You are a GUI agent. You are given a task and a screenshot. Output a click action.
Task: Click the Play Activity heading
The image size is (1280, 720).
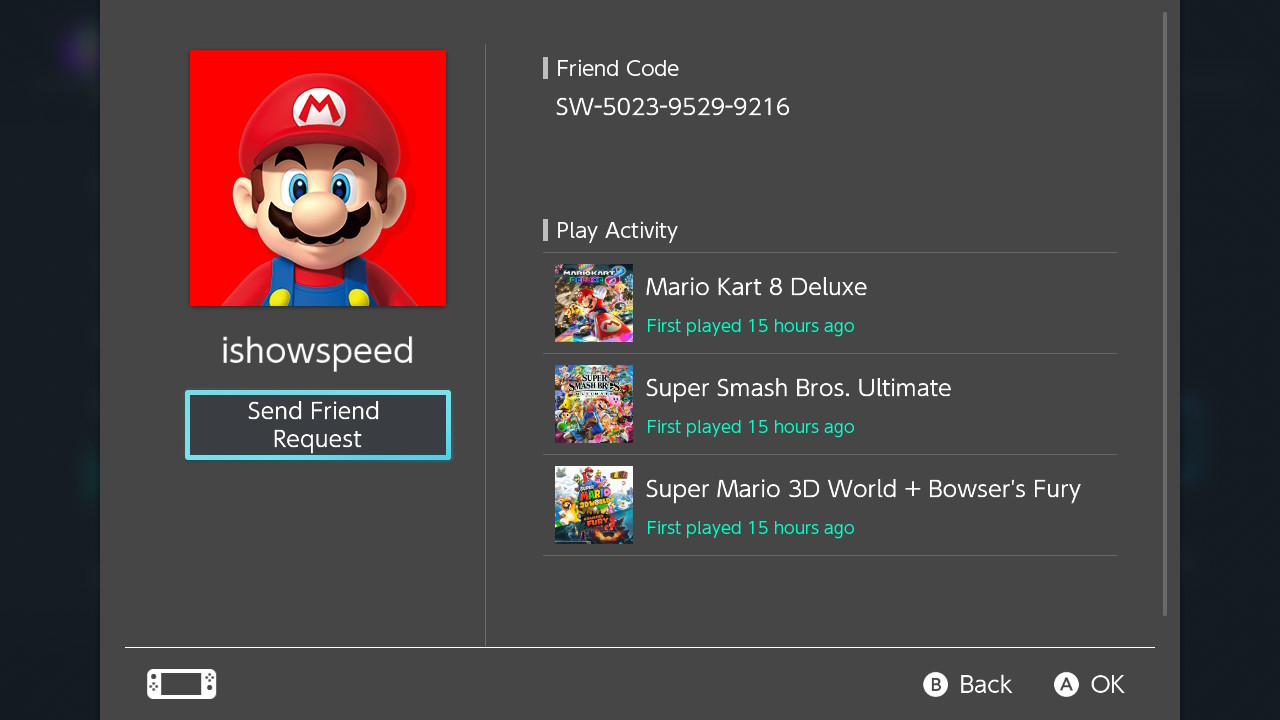click(616, 230)
